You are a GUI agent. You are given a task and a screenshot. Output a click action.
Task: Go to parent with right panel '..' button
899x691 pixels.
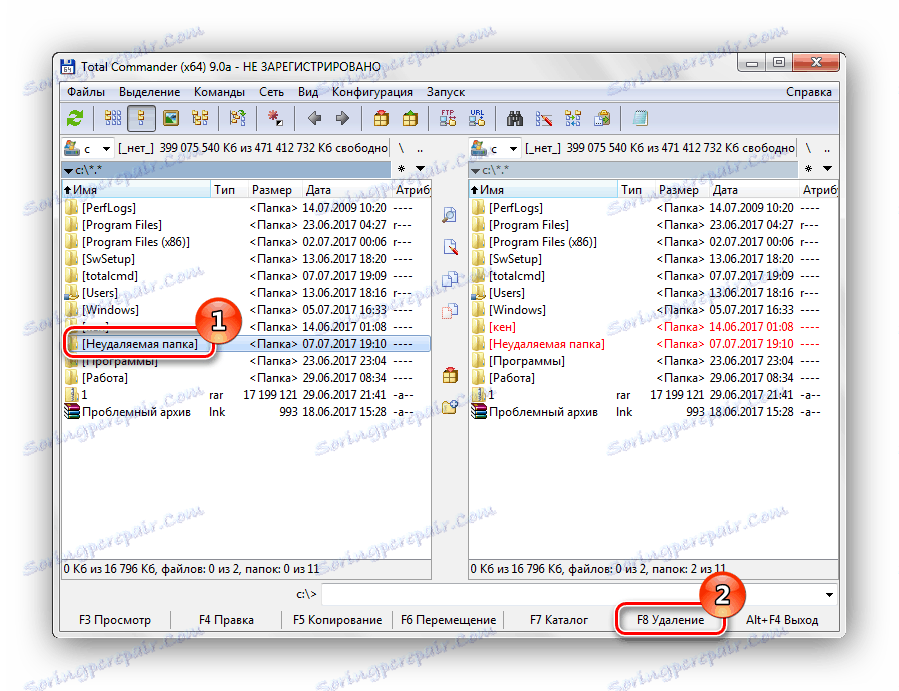point(827,149)
